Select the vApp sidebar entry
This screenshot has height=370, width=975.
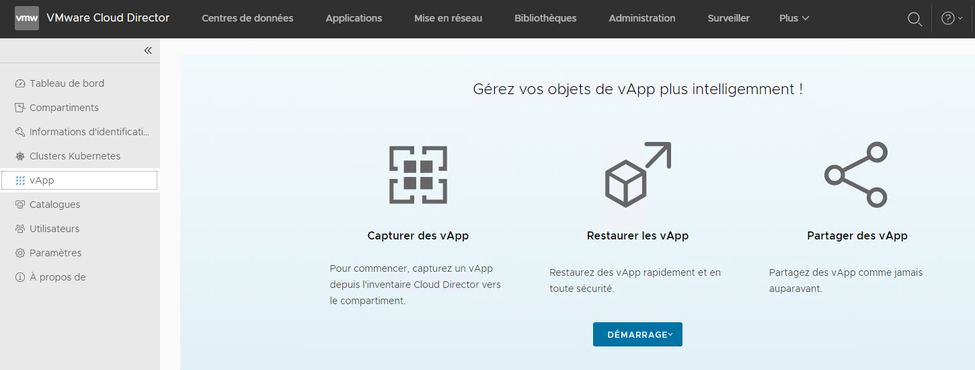click(x=80, y=180)
